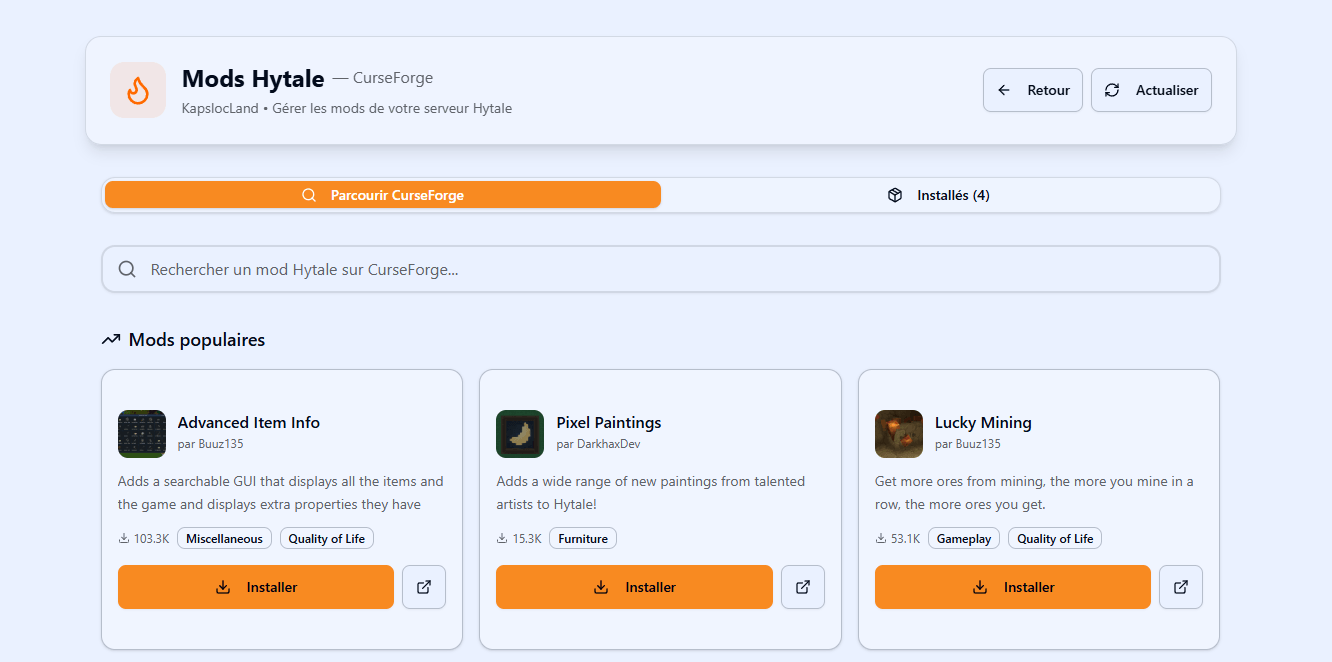The width and height of the screenshot is (1332, 662).
Task: Click the trending arrow icon beside Mods populaires
Action: click(111, 340)
